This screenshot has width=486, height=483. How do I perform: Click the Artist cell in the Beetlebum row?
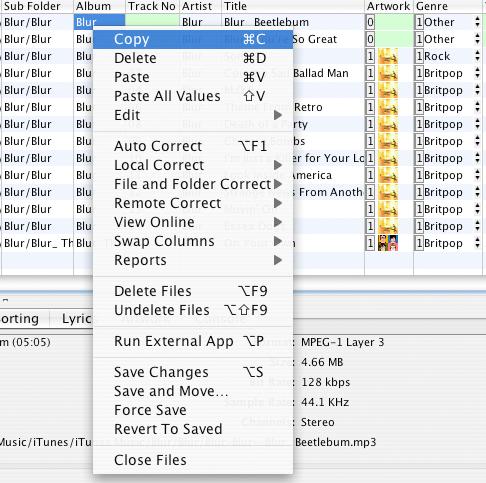pyautogui.click(x=201, y=22)
